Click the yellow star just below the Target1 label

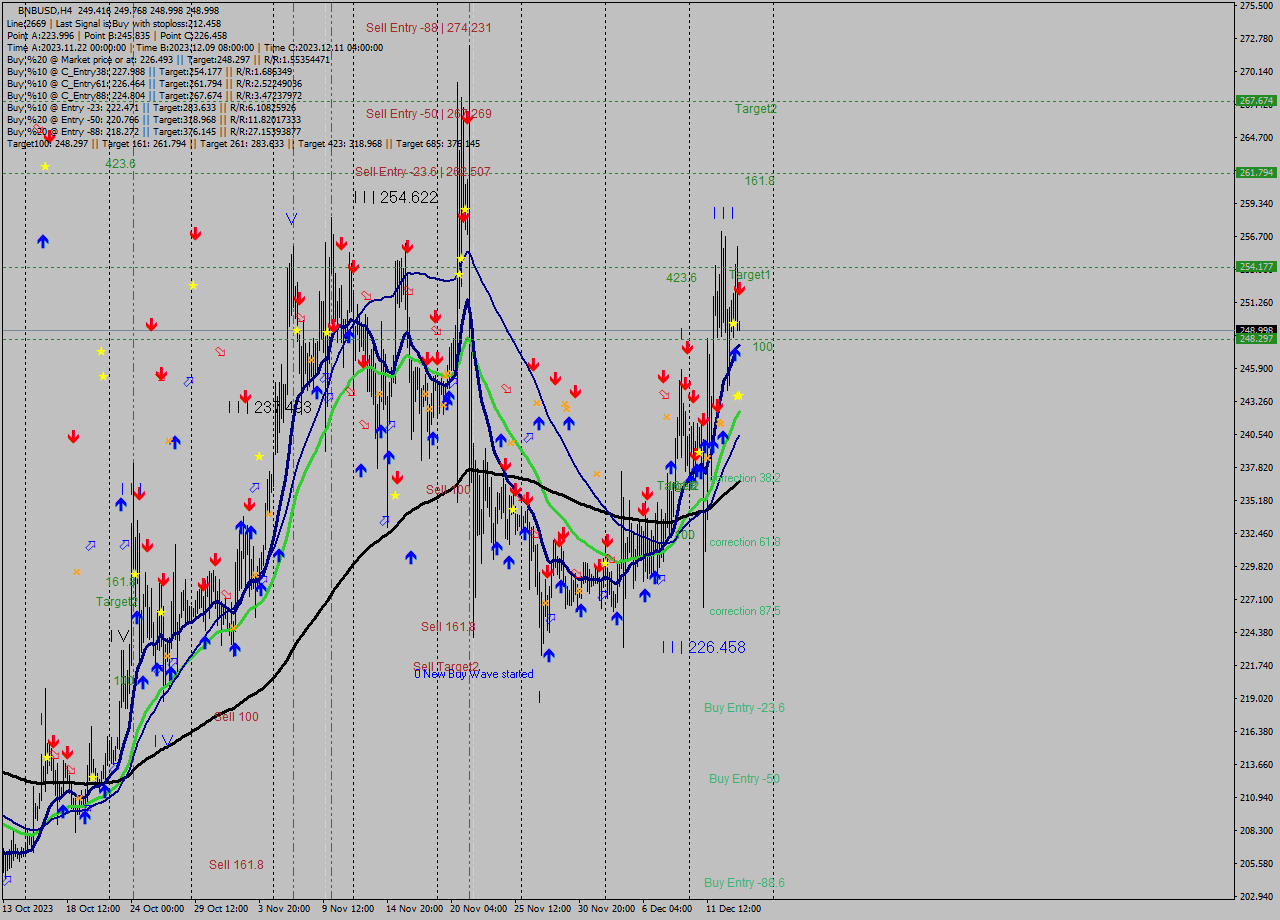(x=733, y=323)
